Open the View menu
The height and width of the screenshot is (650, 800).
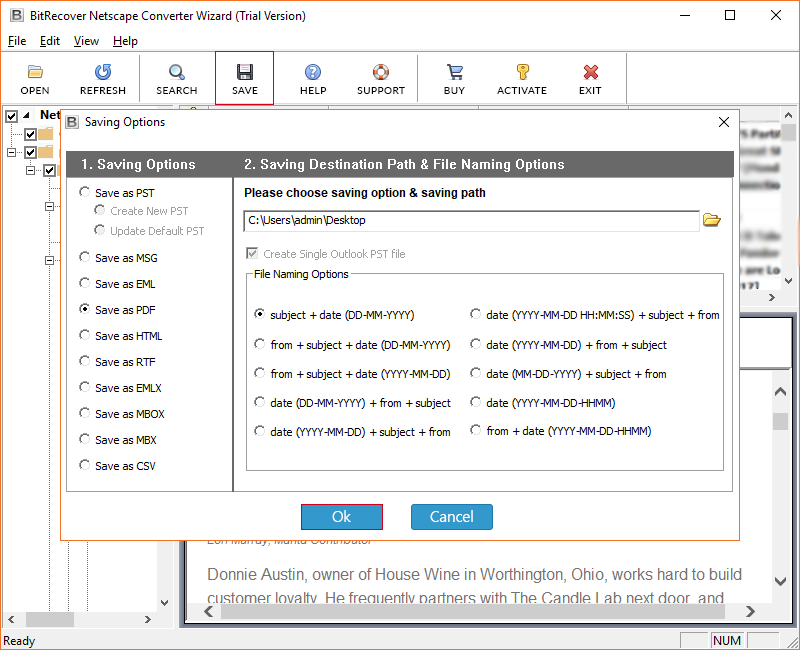tap(86, 41)
